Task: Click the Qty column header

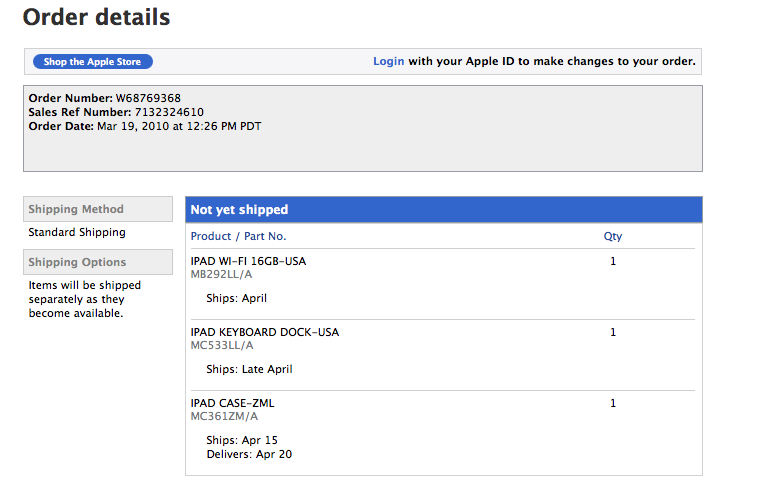Action: (x=612, y=236)
